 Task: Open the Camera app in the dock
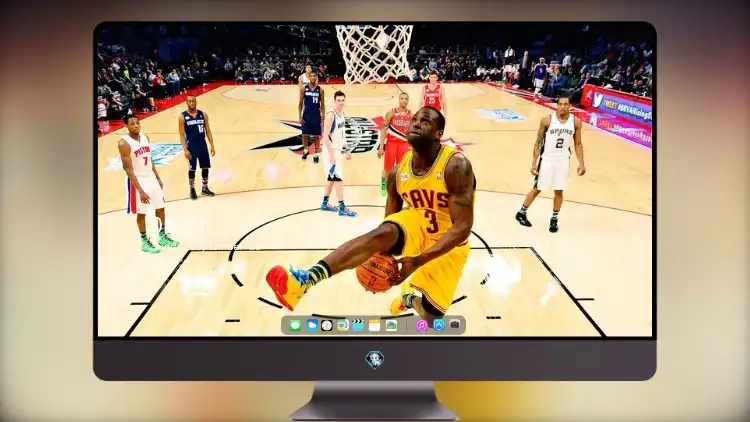coord(455,325)
